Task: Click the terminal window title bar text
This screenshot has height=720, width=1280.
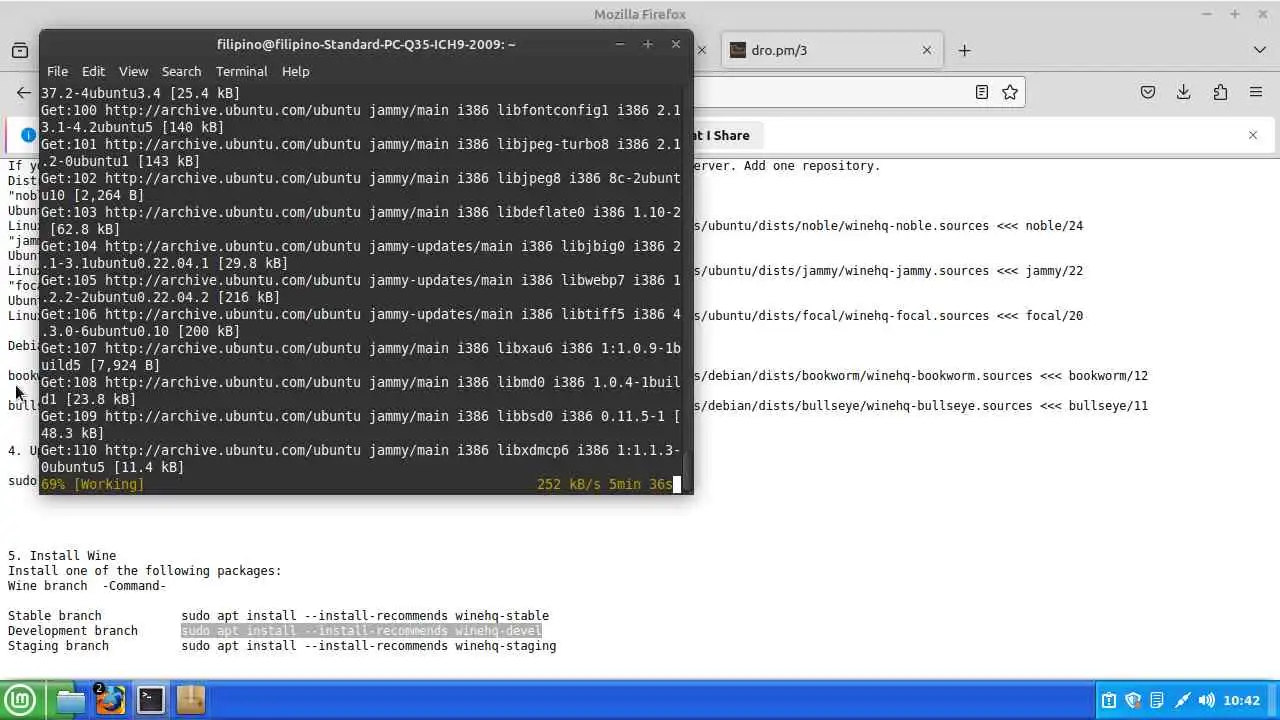Action: point(366,44)
